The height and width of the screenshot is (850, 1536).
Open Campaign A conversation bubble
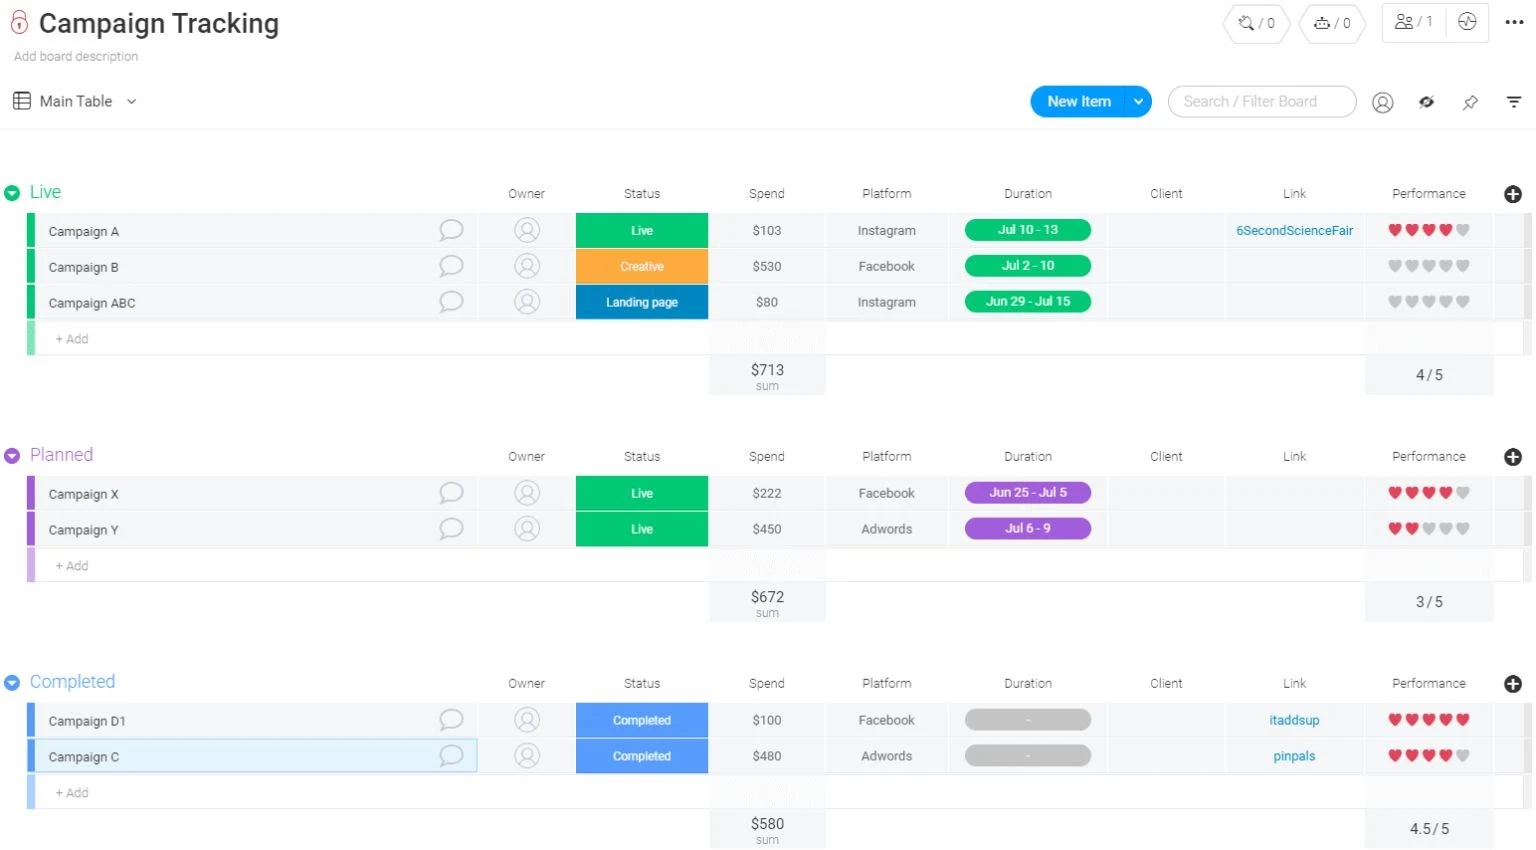451,230
